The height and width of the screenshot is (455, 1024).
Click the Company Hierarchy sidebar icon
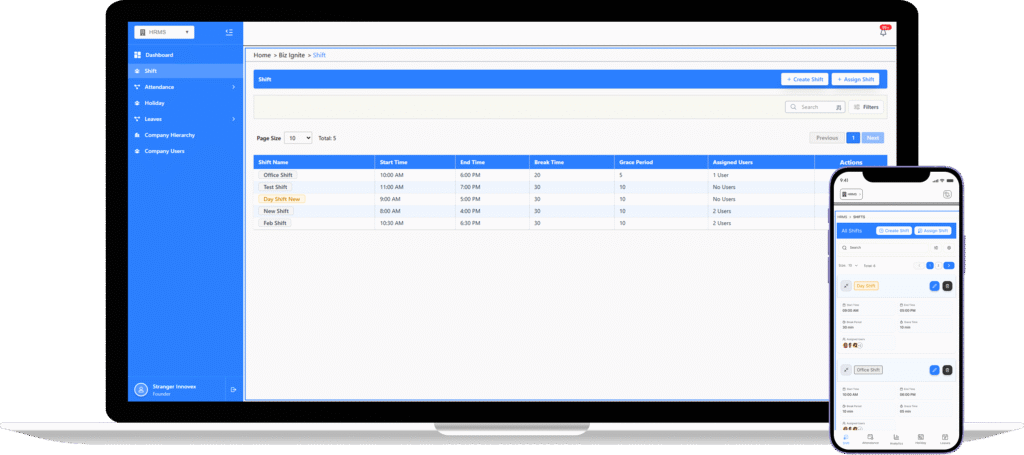(x=137, y=135)
